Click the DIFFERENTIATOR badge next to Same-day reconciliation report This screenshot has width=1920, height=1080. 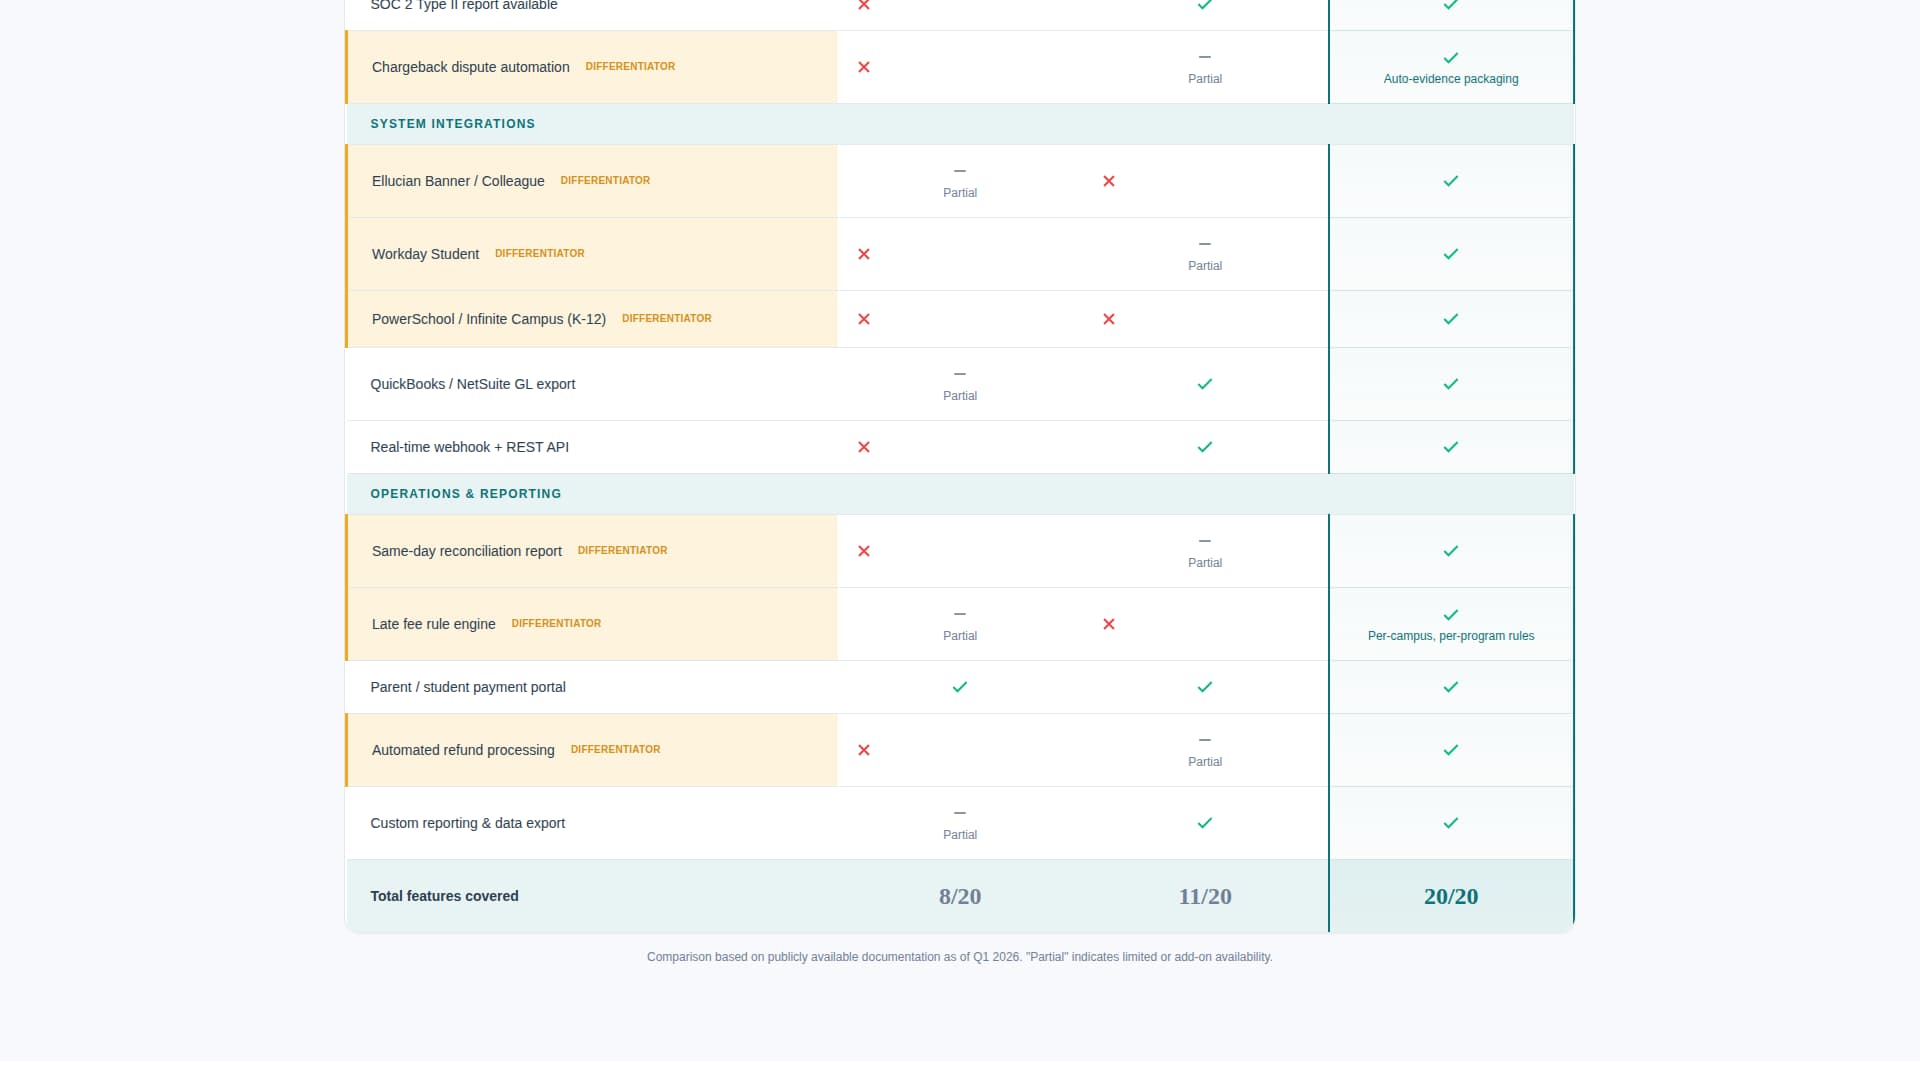coord(622,551)
